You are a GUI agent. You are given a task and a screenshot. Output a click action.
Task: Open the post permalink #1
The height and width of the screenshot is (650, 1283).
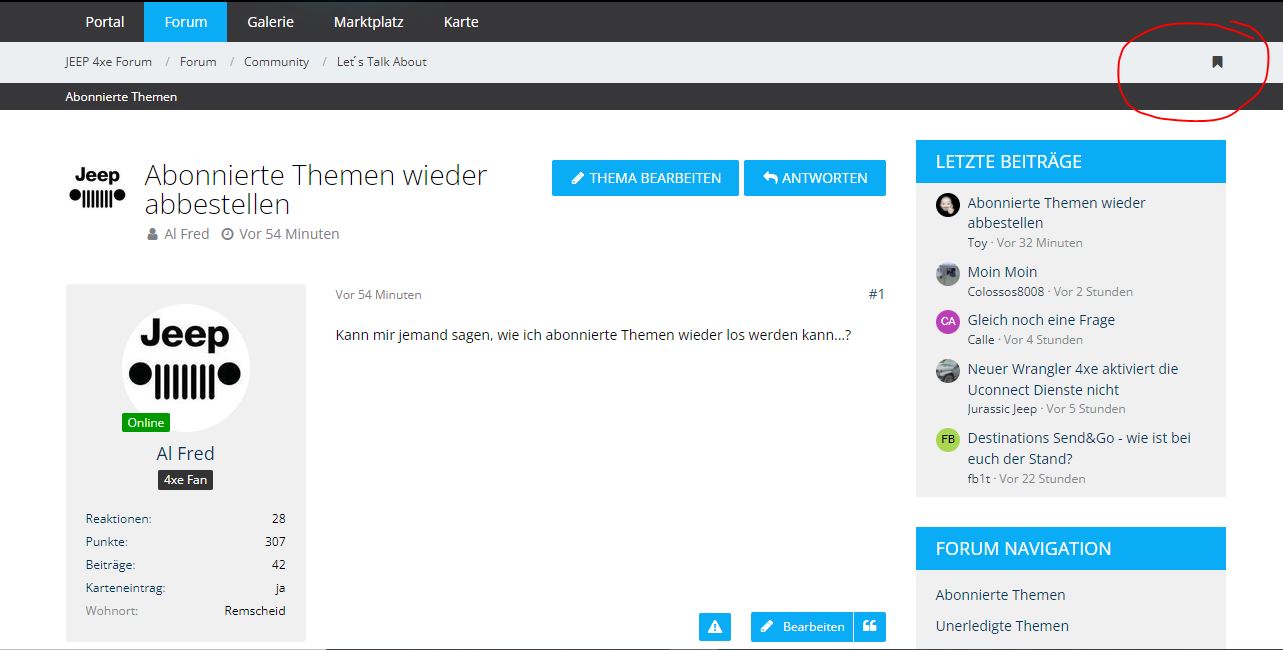click(x=876, y=294)
